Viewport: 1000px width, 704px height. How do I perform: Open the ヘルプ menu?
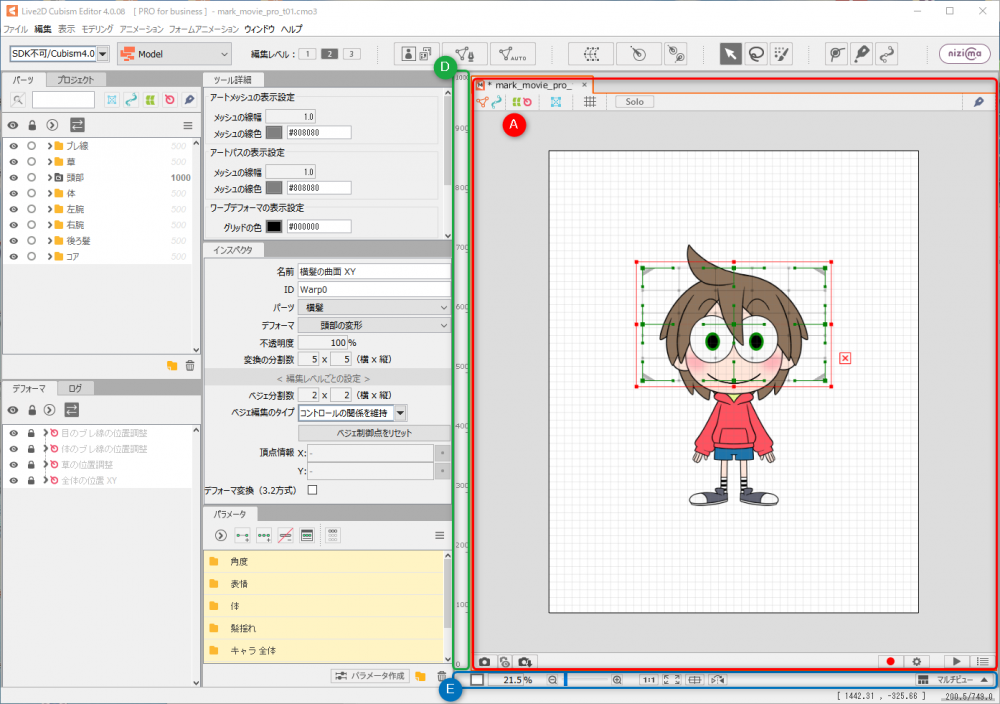pos(291,29)
